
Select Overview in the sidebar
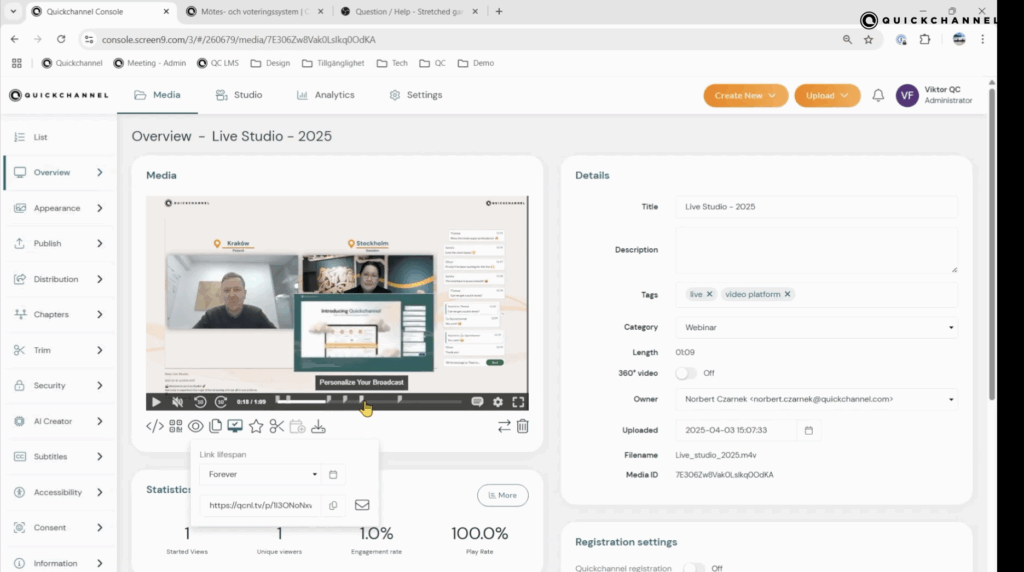click(59, 172)
